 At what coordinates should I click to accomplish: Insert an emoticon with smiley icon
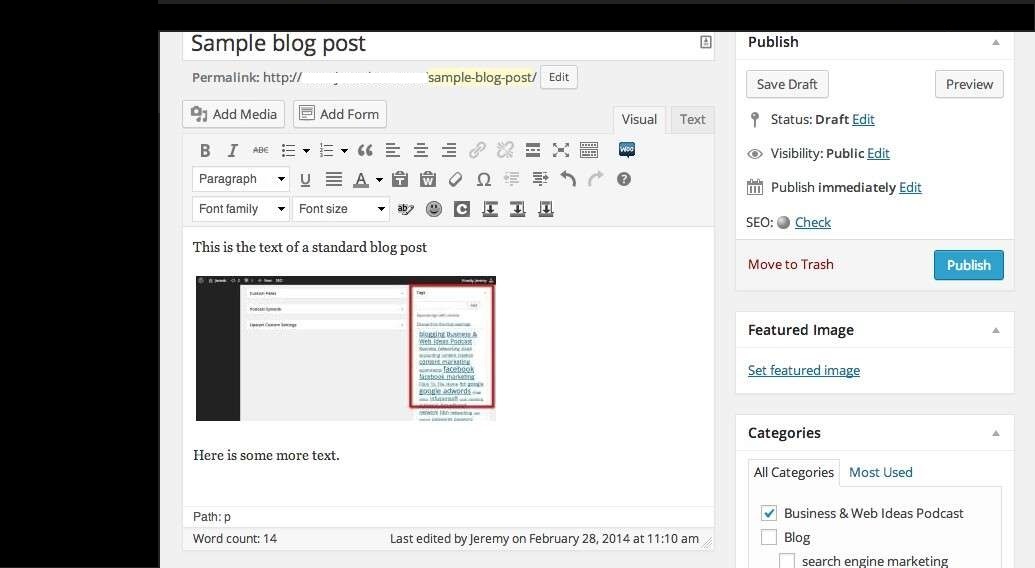(x=434, y=209)
